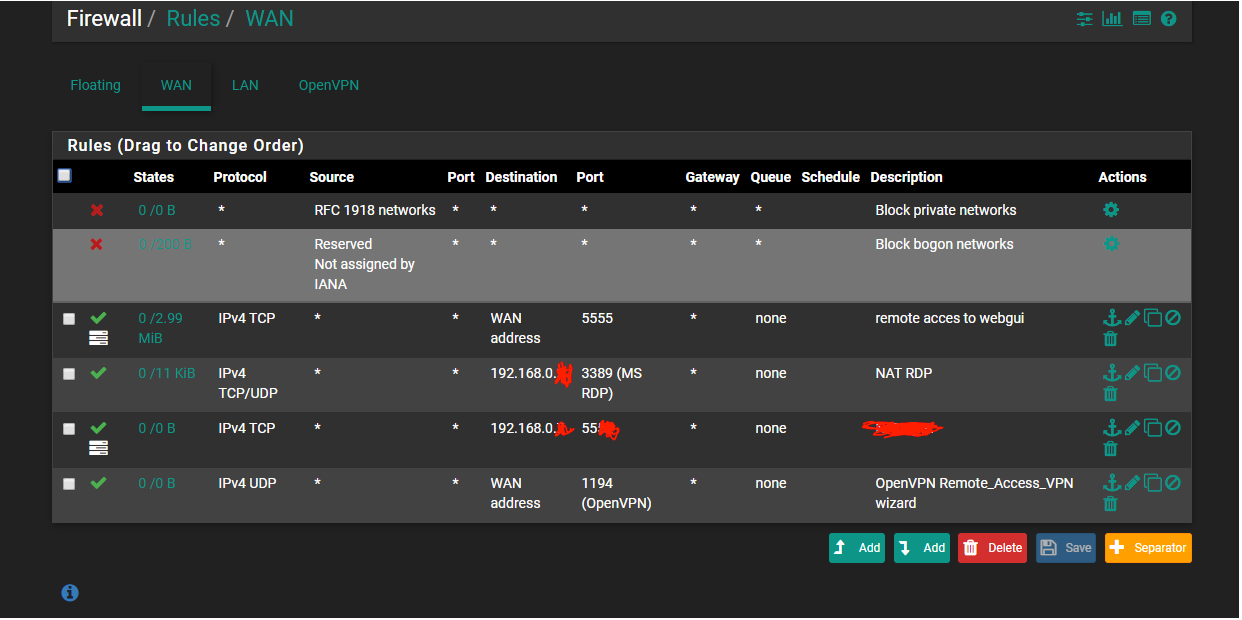
Task: Switch to the Floating tab
Action: click(96, 85)
